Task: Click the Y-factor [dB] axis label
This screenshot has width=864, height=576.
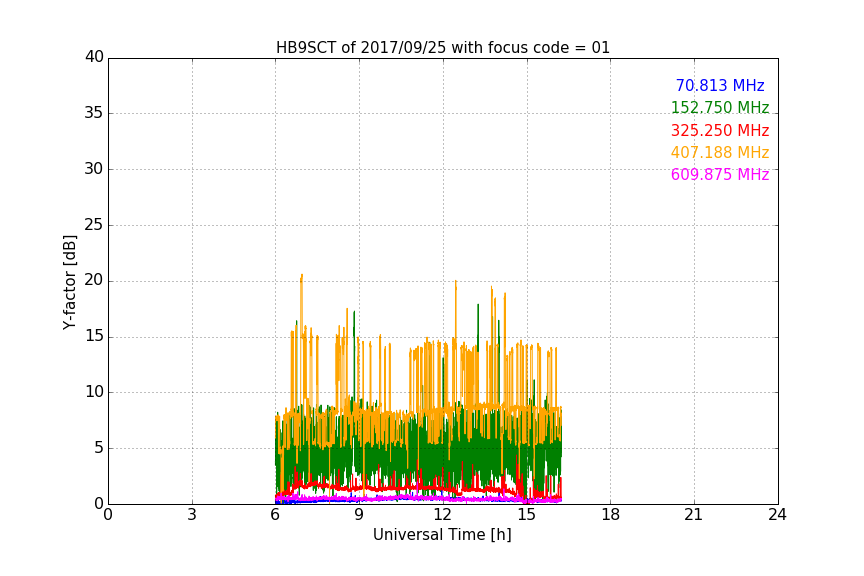Action: pos(69,282)
